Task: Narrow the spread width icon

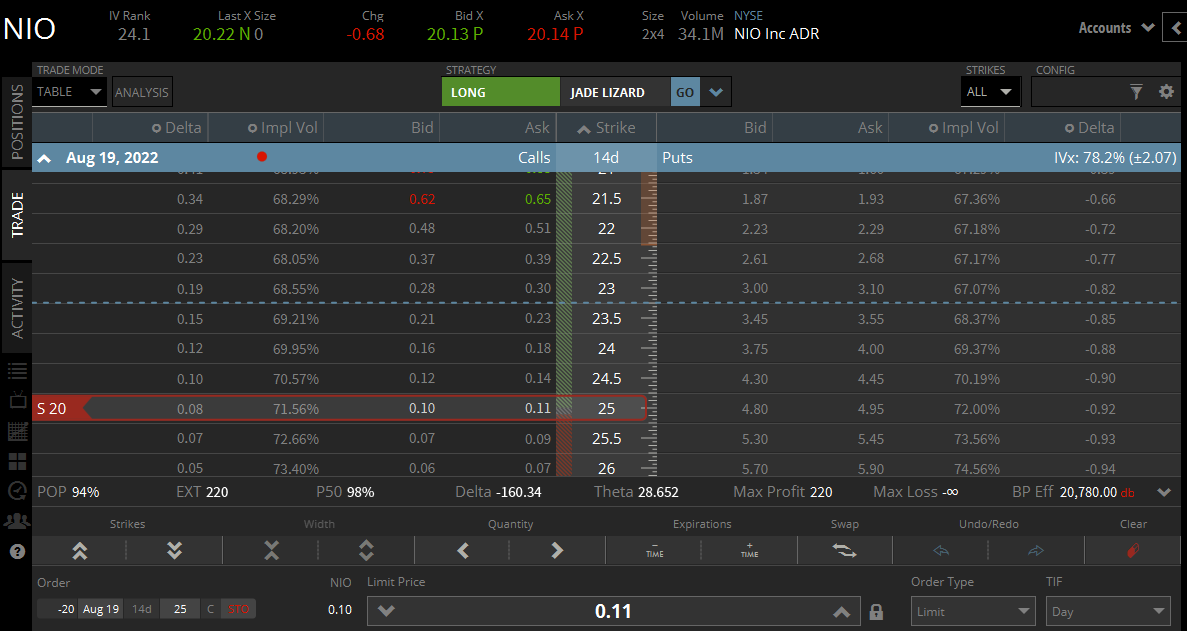Action: (272, 550)
